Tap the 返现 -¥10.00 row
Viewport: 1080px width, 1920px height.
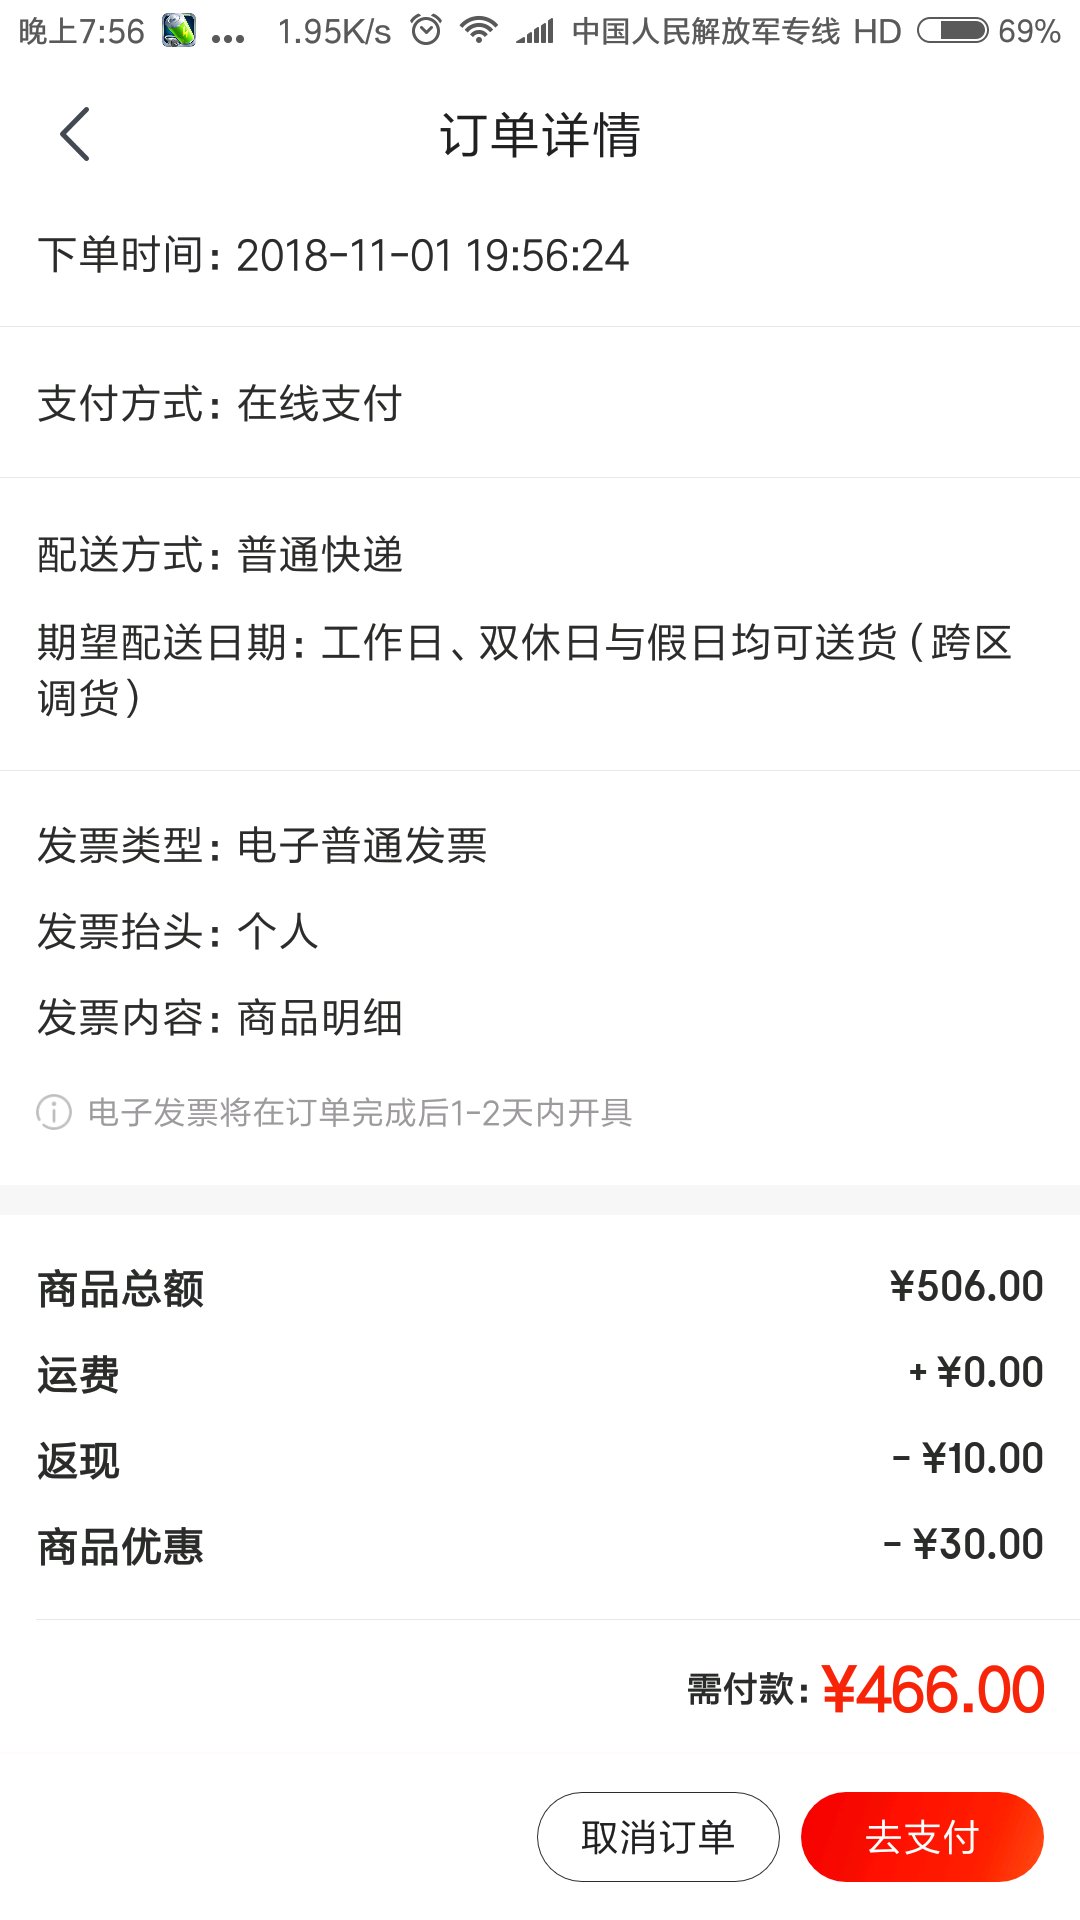[x=540, y=1459]
